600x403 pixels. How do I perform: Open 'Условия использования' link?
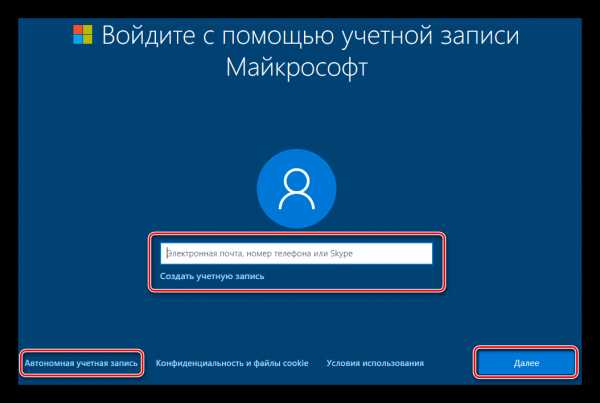click(x=375, y=363)
